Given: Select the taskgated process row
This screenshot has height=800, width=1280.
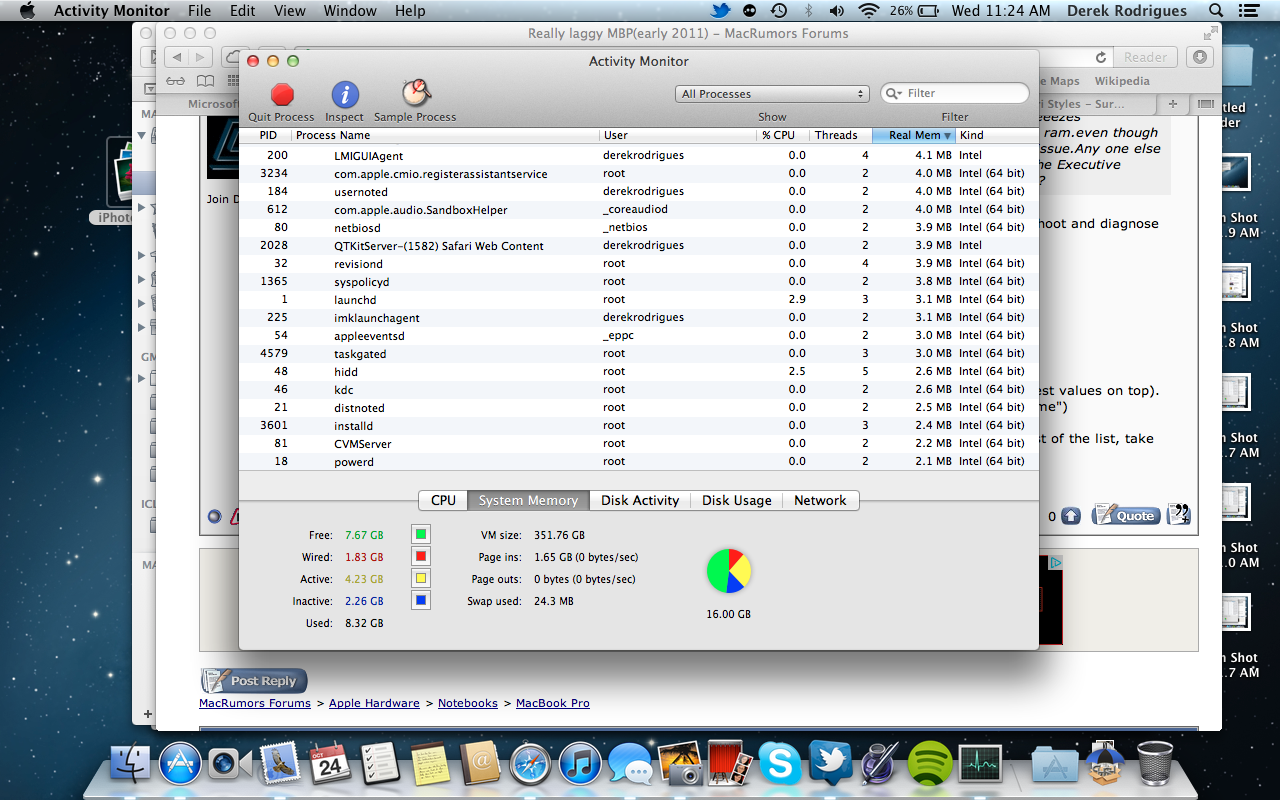Looking at the screenshot, I should pyautogui.click(x=638, y=353).
